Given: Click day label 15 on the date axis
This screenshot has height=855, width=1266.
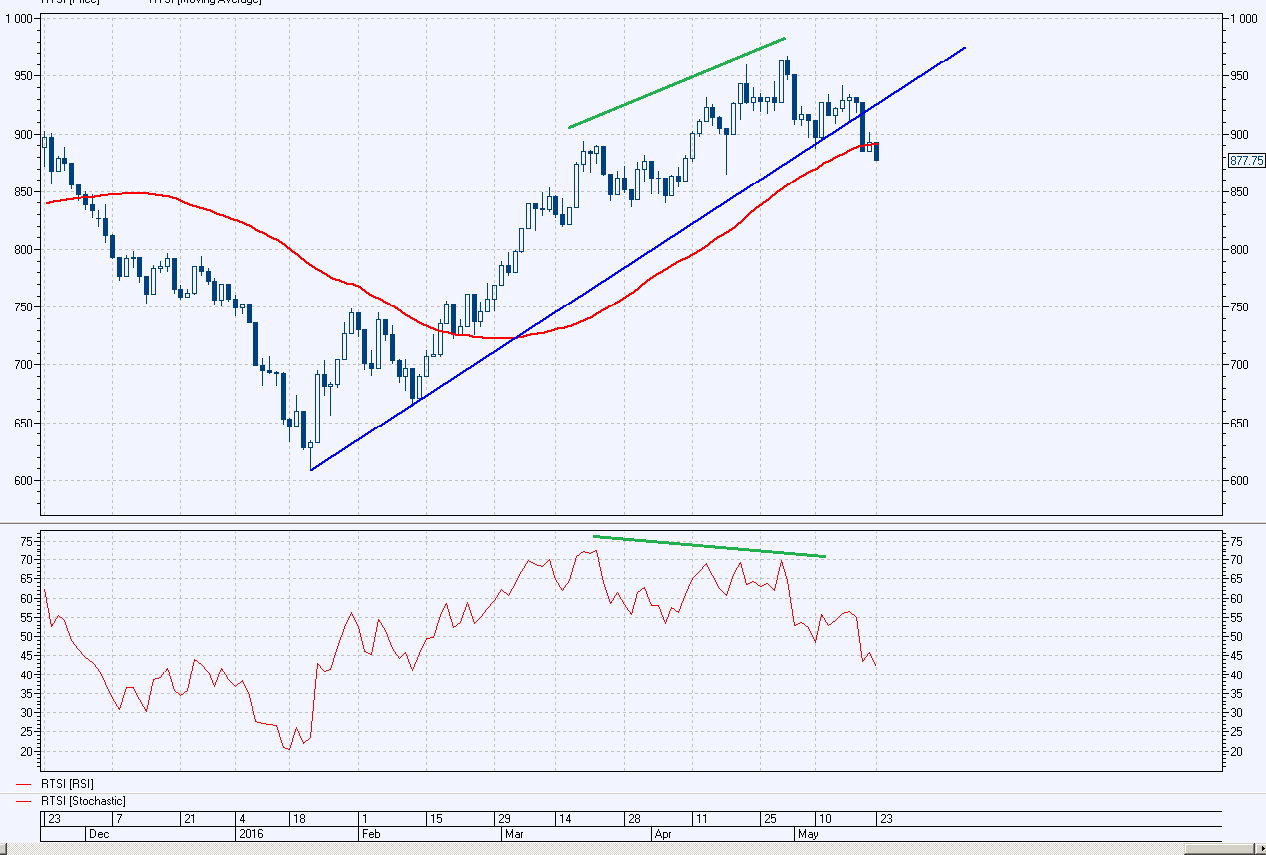Looking at the screenshot, I should click(x=435, y=819).
